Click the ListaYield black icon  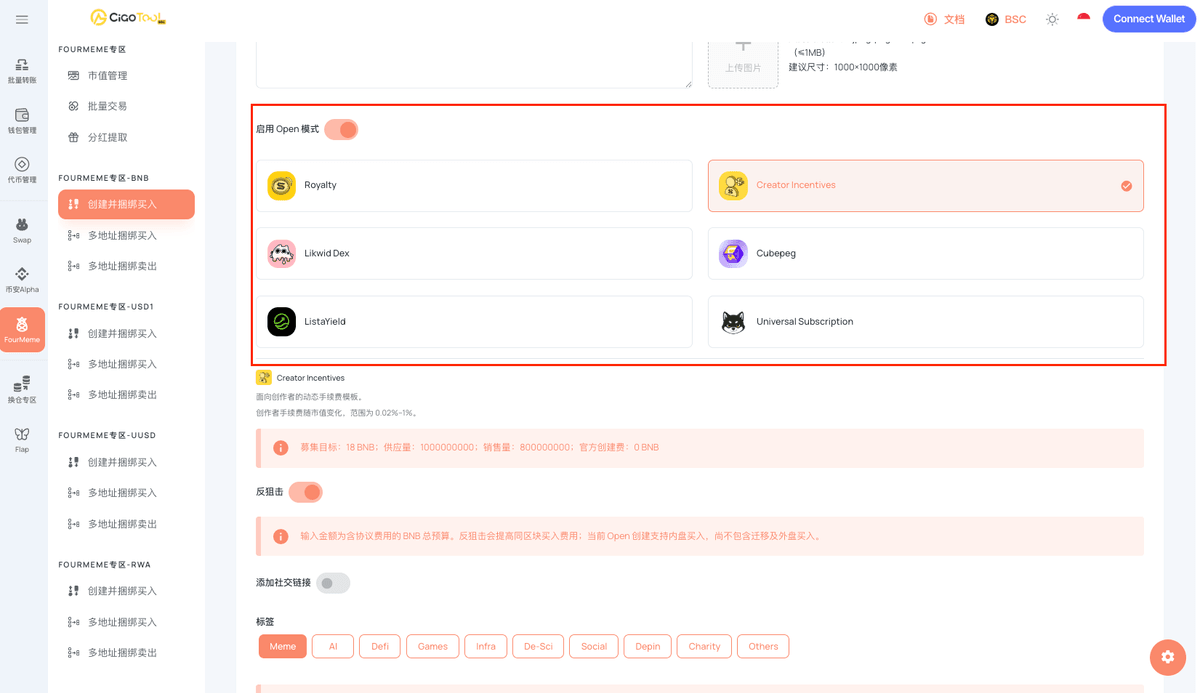[x=282, y=321]
